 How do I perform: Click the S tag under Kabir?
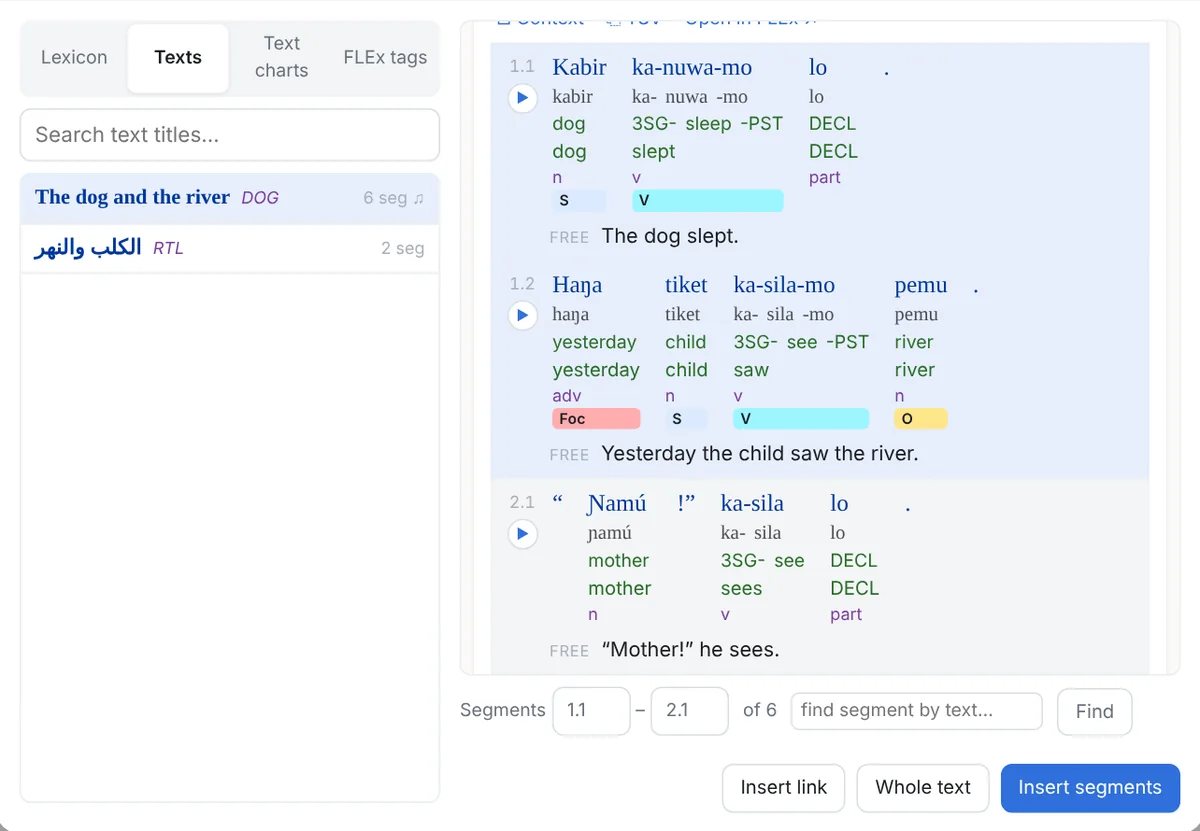[579, 201]
